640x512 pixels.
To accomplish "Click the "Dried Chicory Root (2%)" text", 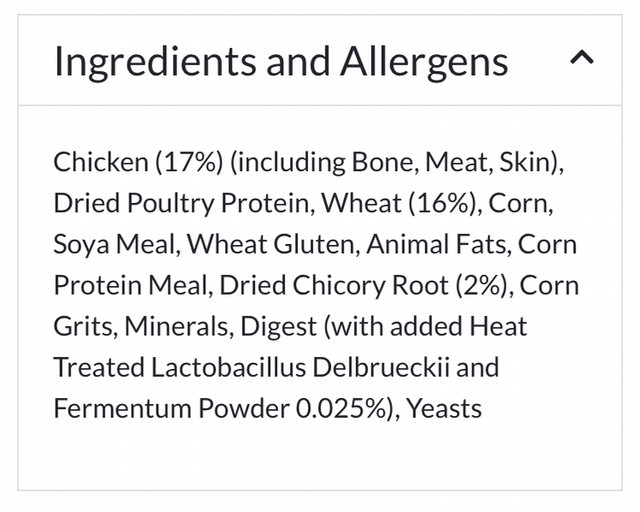I will click(354, 285).
